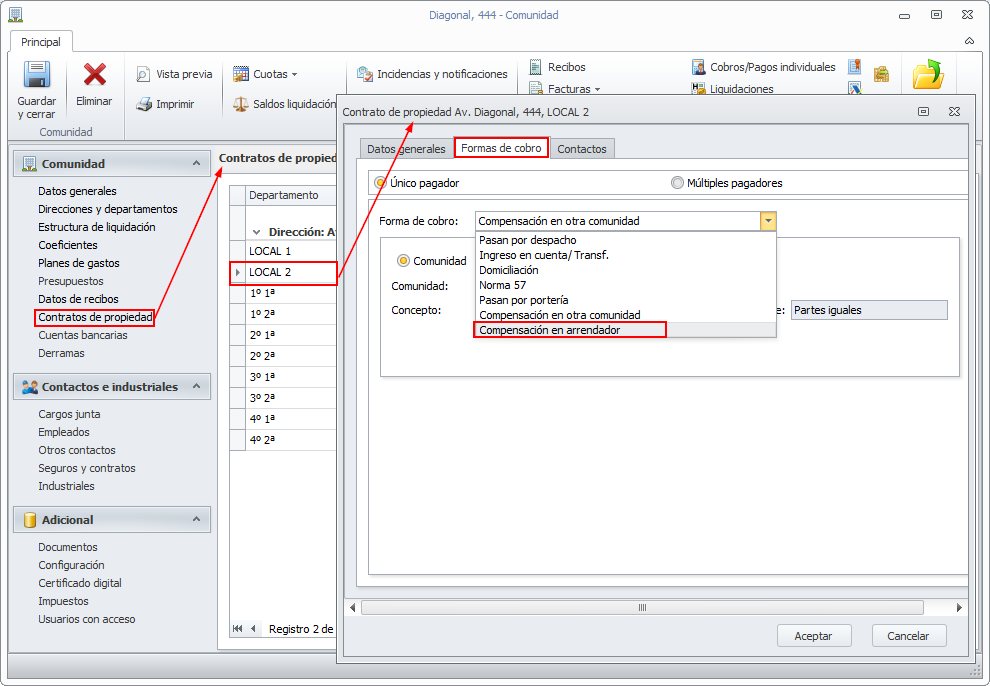Open the Principal ribbon tab
This screenshot has width=990, height=686.
[41, 42]
